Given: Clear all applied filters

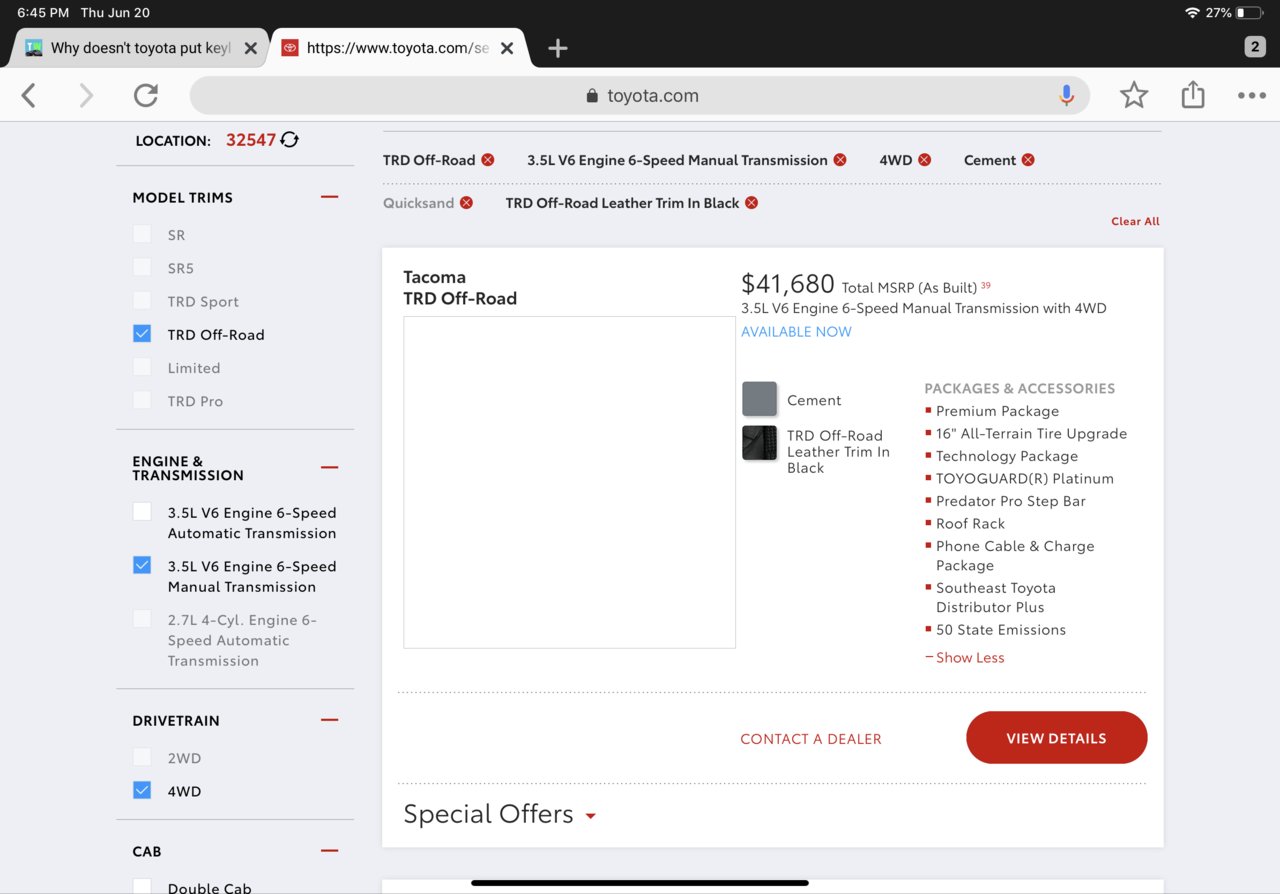Looking at the screenshot, I should pyautogui.click(x=1135, y=221).
